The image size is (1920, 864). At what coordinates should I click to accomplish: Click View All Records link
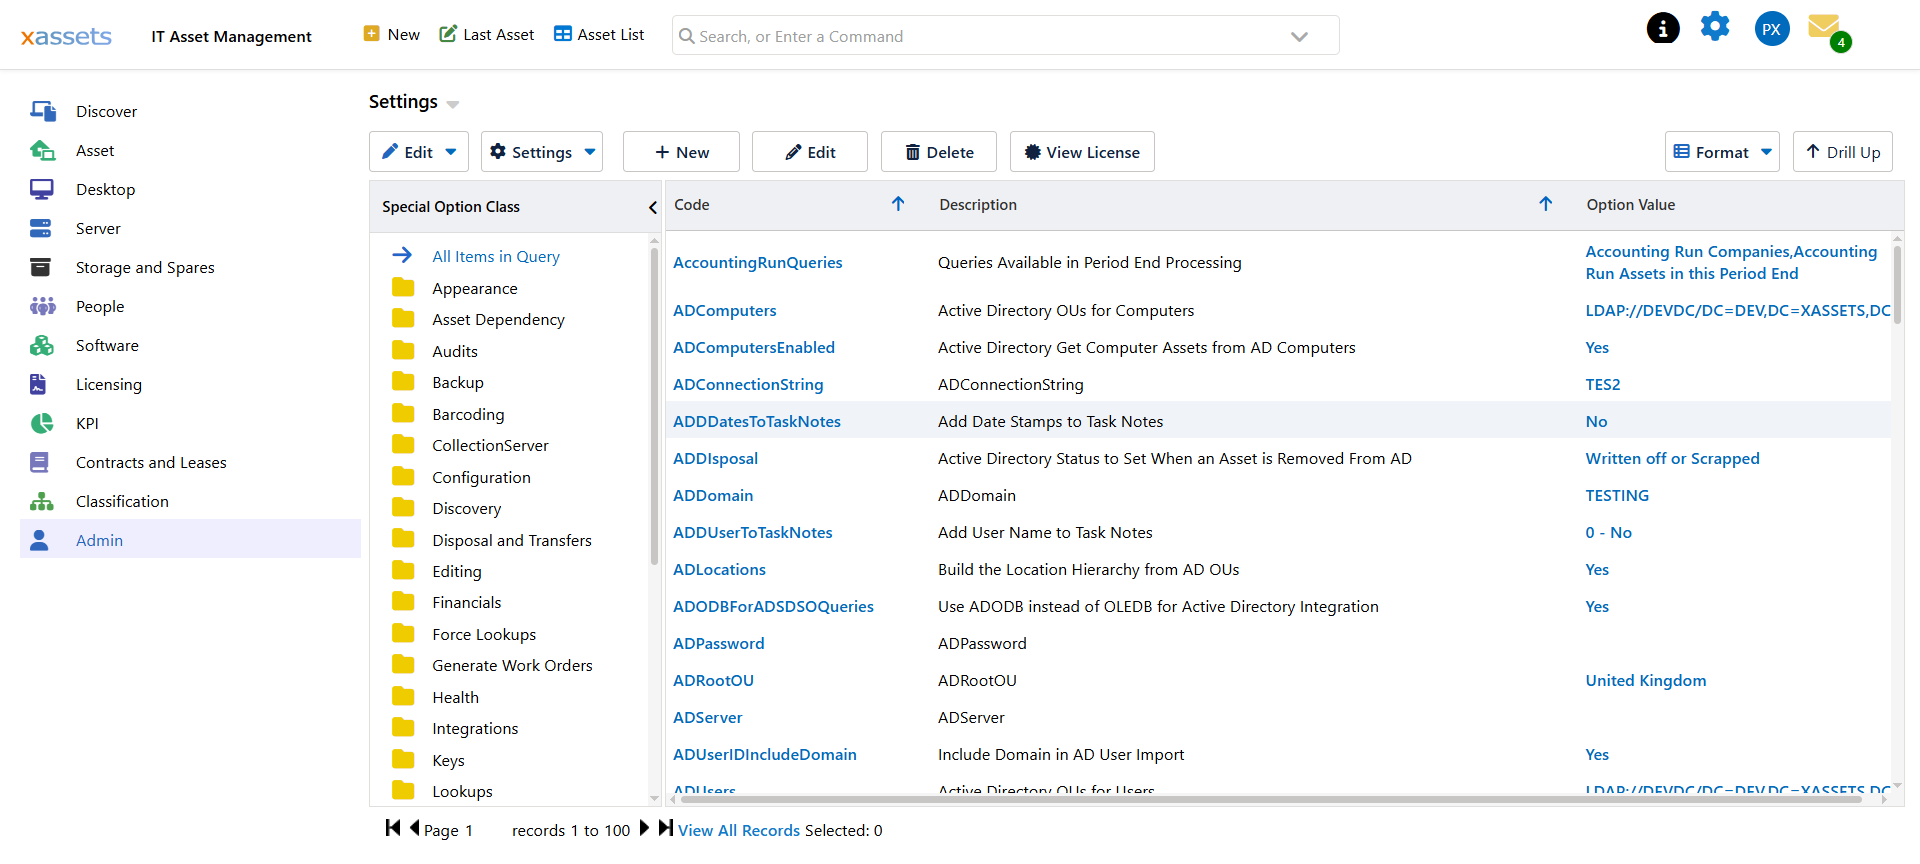coord(739,830)
